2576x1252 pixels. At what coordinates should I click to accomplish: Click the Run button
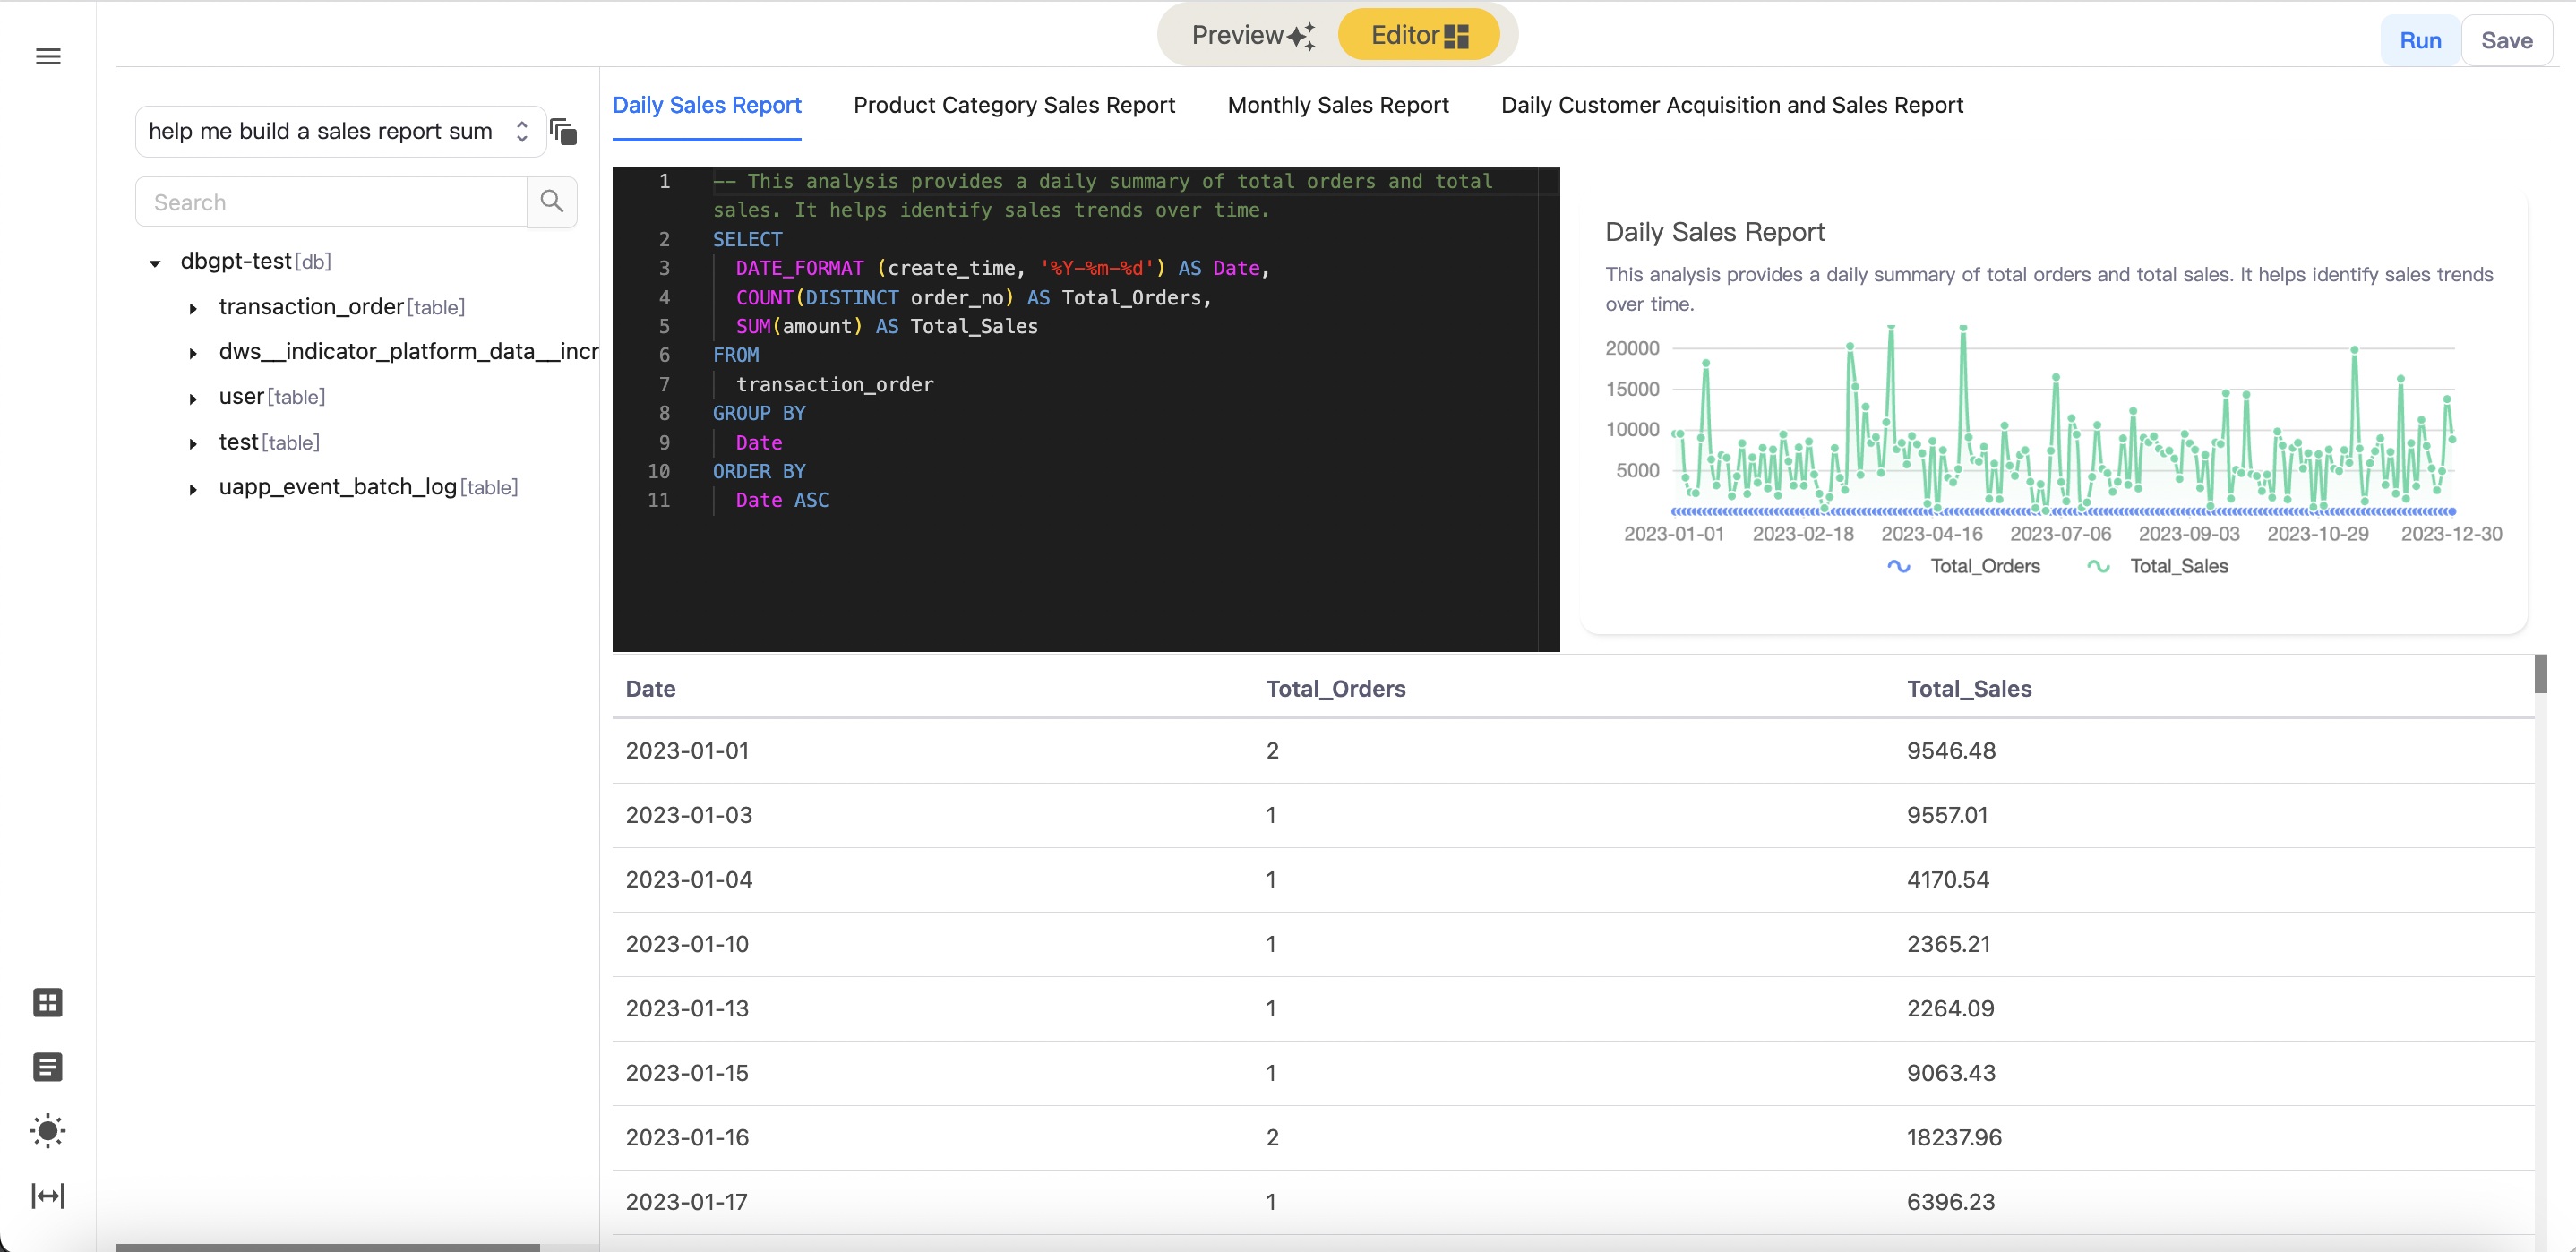(2420, 41)
